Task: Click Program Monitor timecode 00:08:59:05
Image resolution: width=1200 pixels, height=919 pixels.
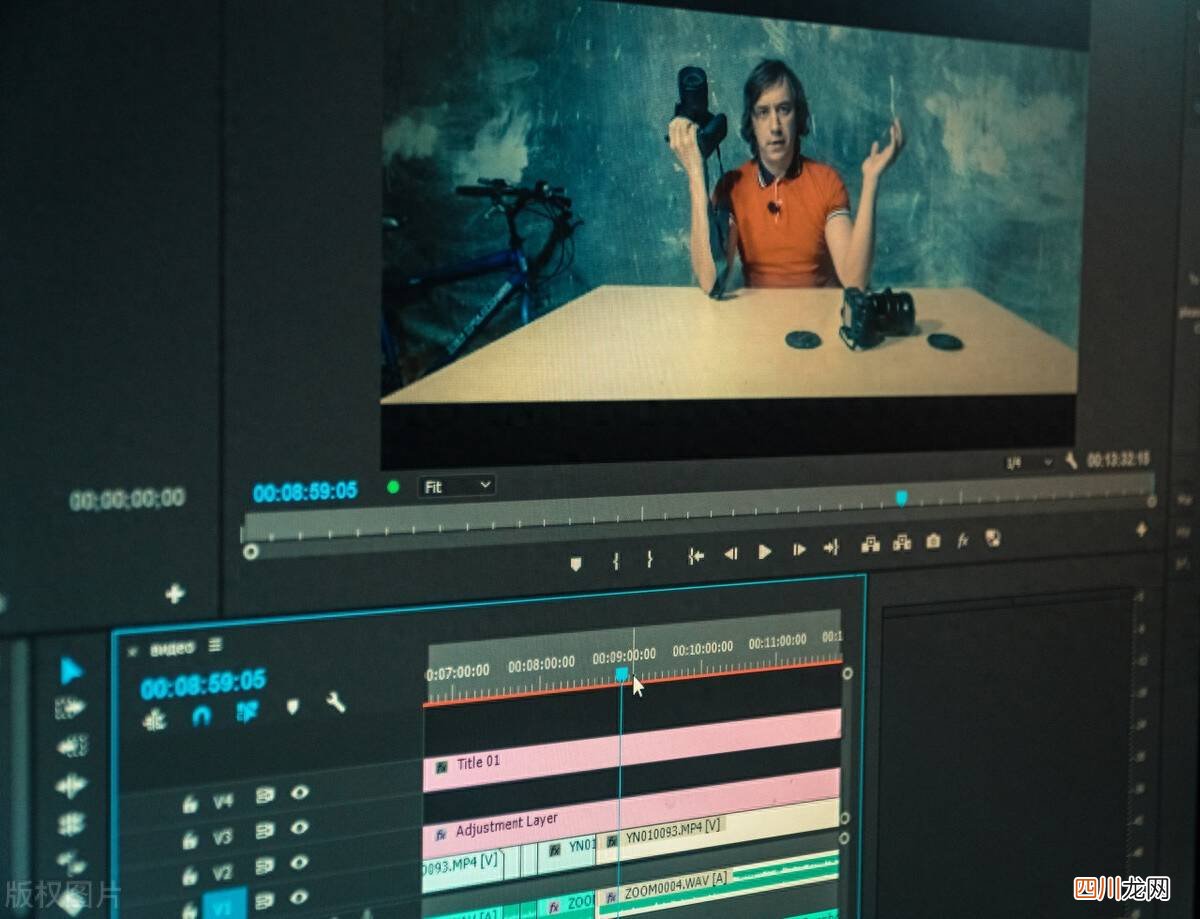Action: (x=305, y=491)
